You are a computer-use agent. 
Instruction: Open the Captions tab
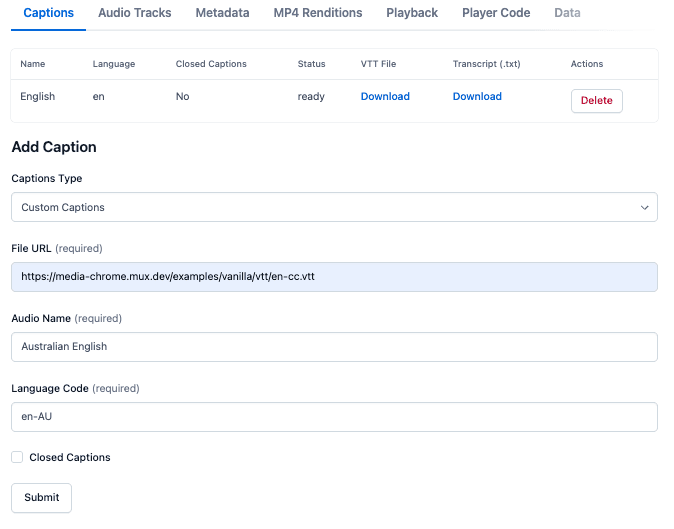48,13
